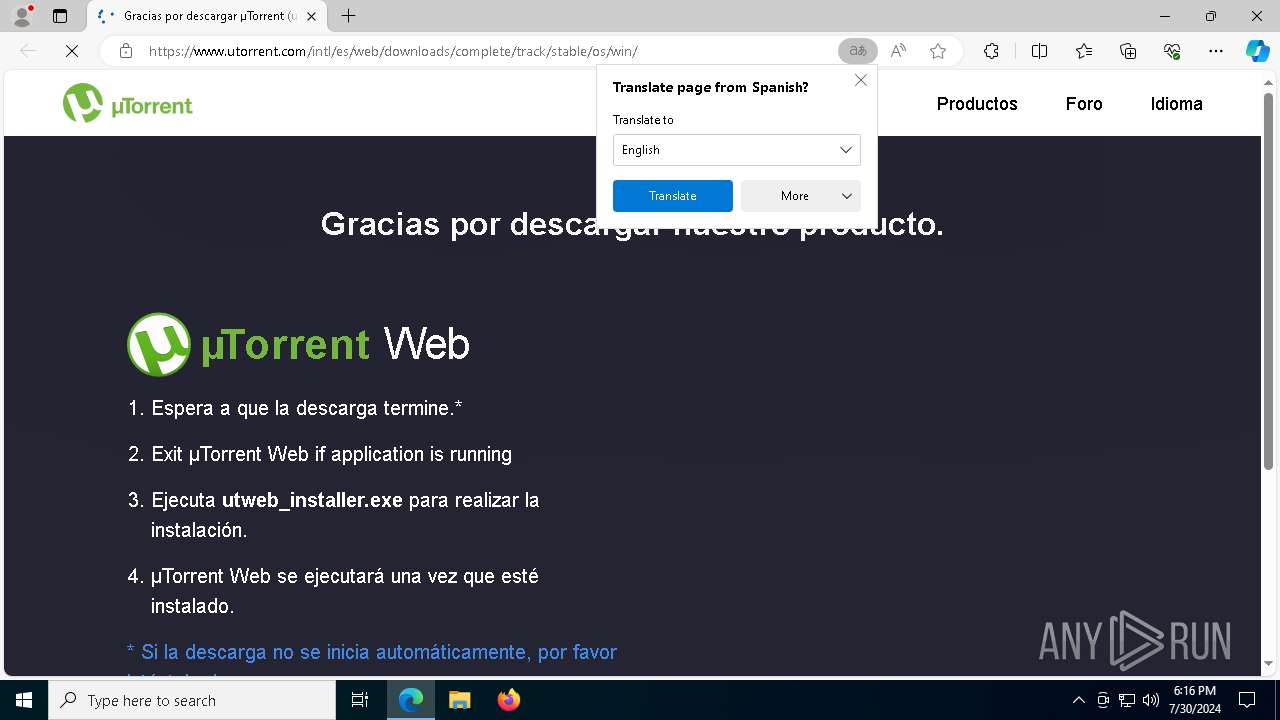Open a new browser tab
This screenshot has height=720, width=1280.
[348, 16]
